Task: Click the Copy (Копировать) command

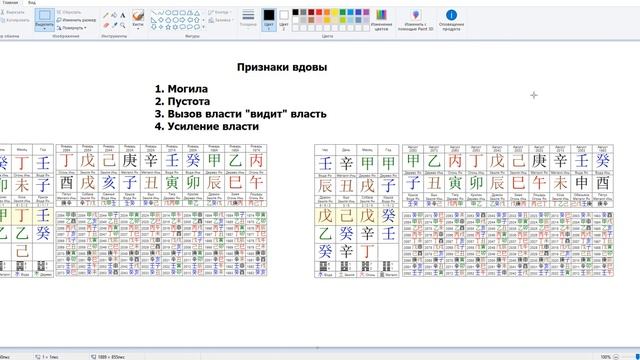Action: [x=15, y=20]
